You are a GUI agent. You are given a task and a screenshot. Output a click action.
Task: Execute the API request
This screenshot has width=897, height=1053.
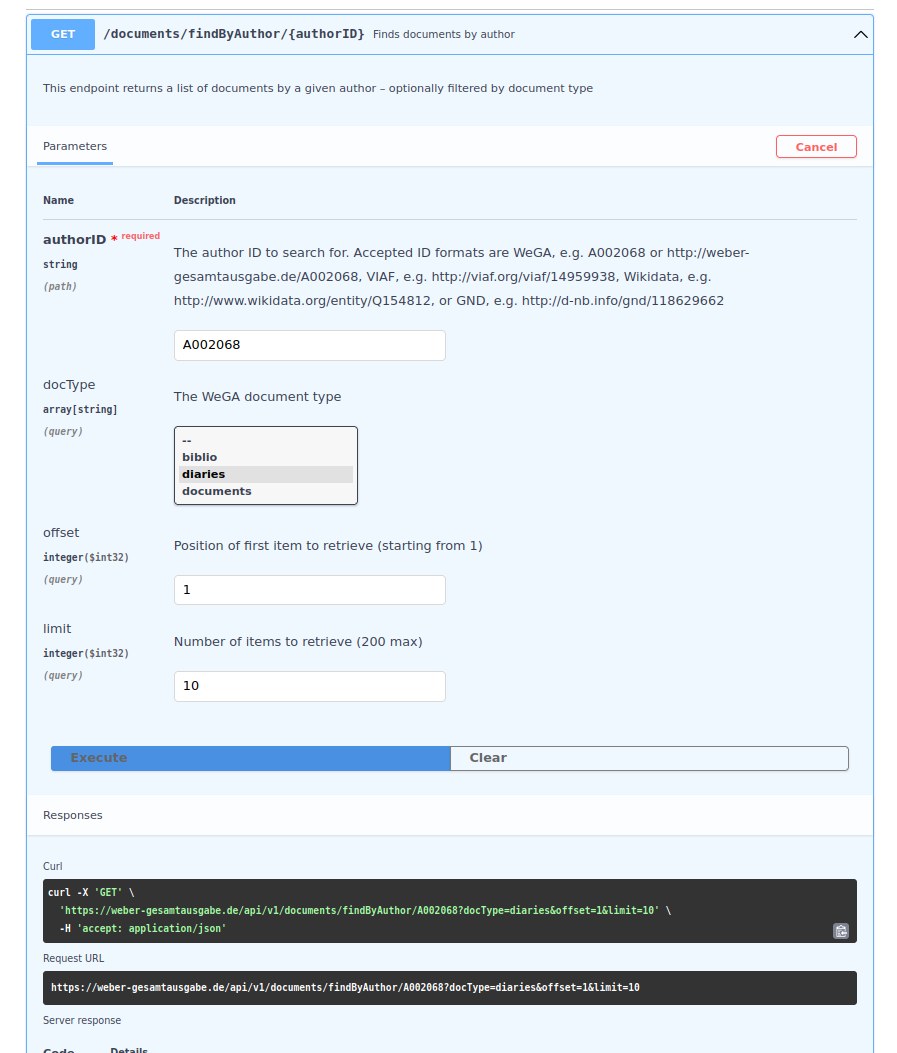coord(250,758)
